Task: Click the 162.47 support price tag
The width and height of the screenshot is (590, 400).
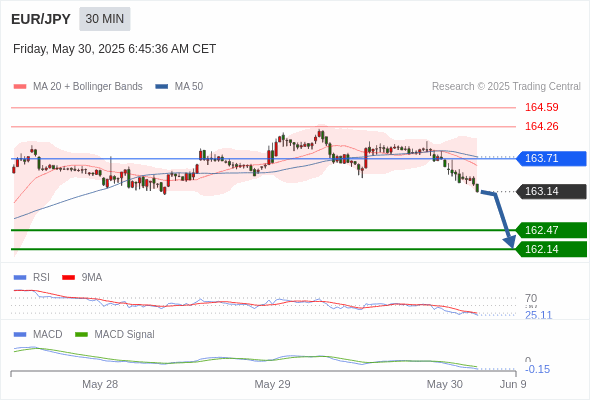Action: [x=551, y=230]
